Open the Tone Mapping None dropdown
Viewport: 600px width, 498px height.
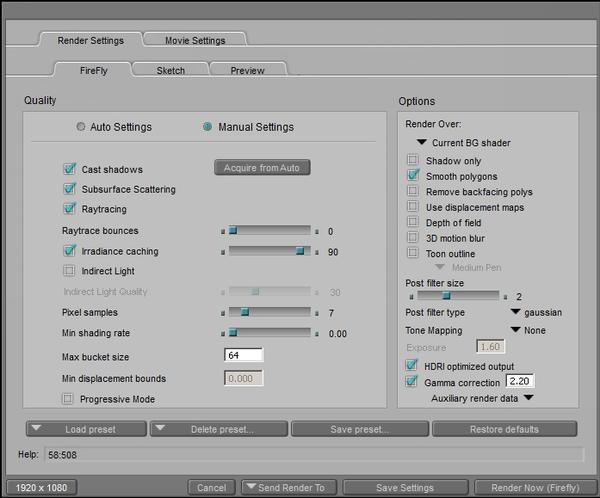pyautogui.click(x=528, y=330)
